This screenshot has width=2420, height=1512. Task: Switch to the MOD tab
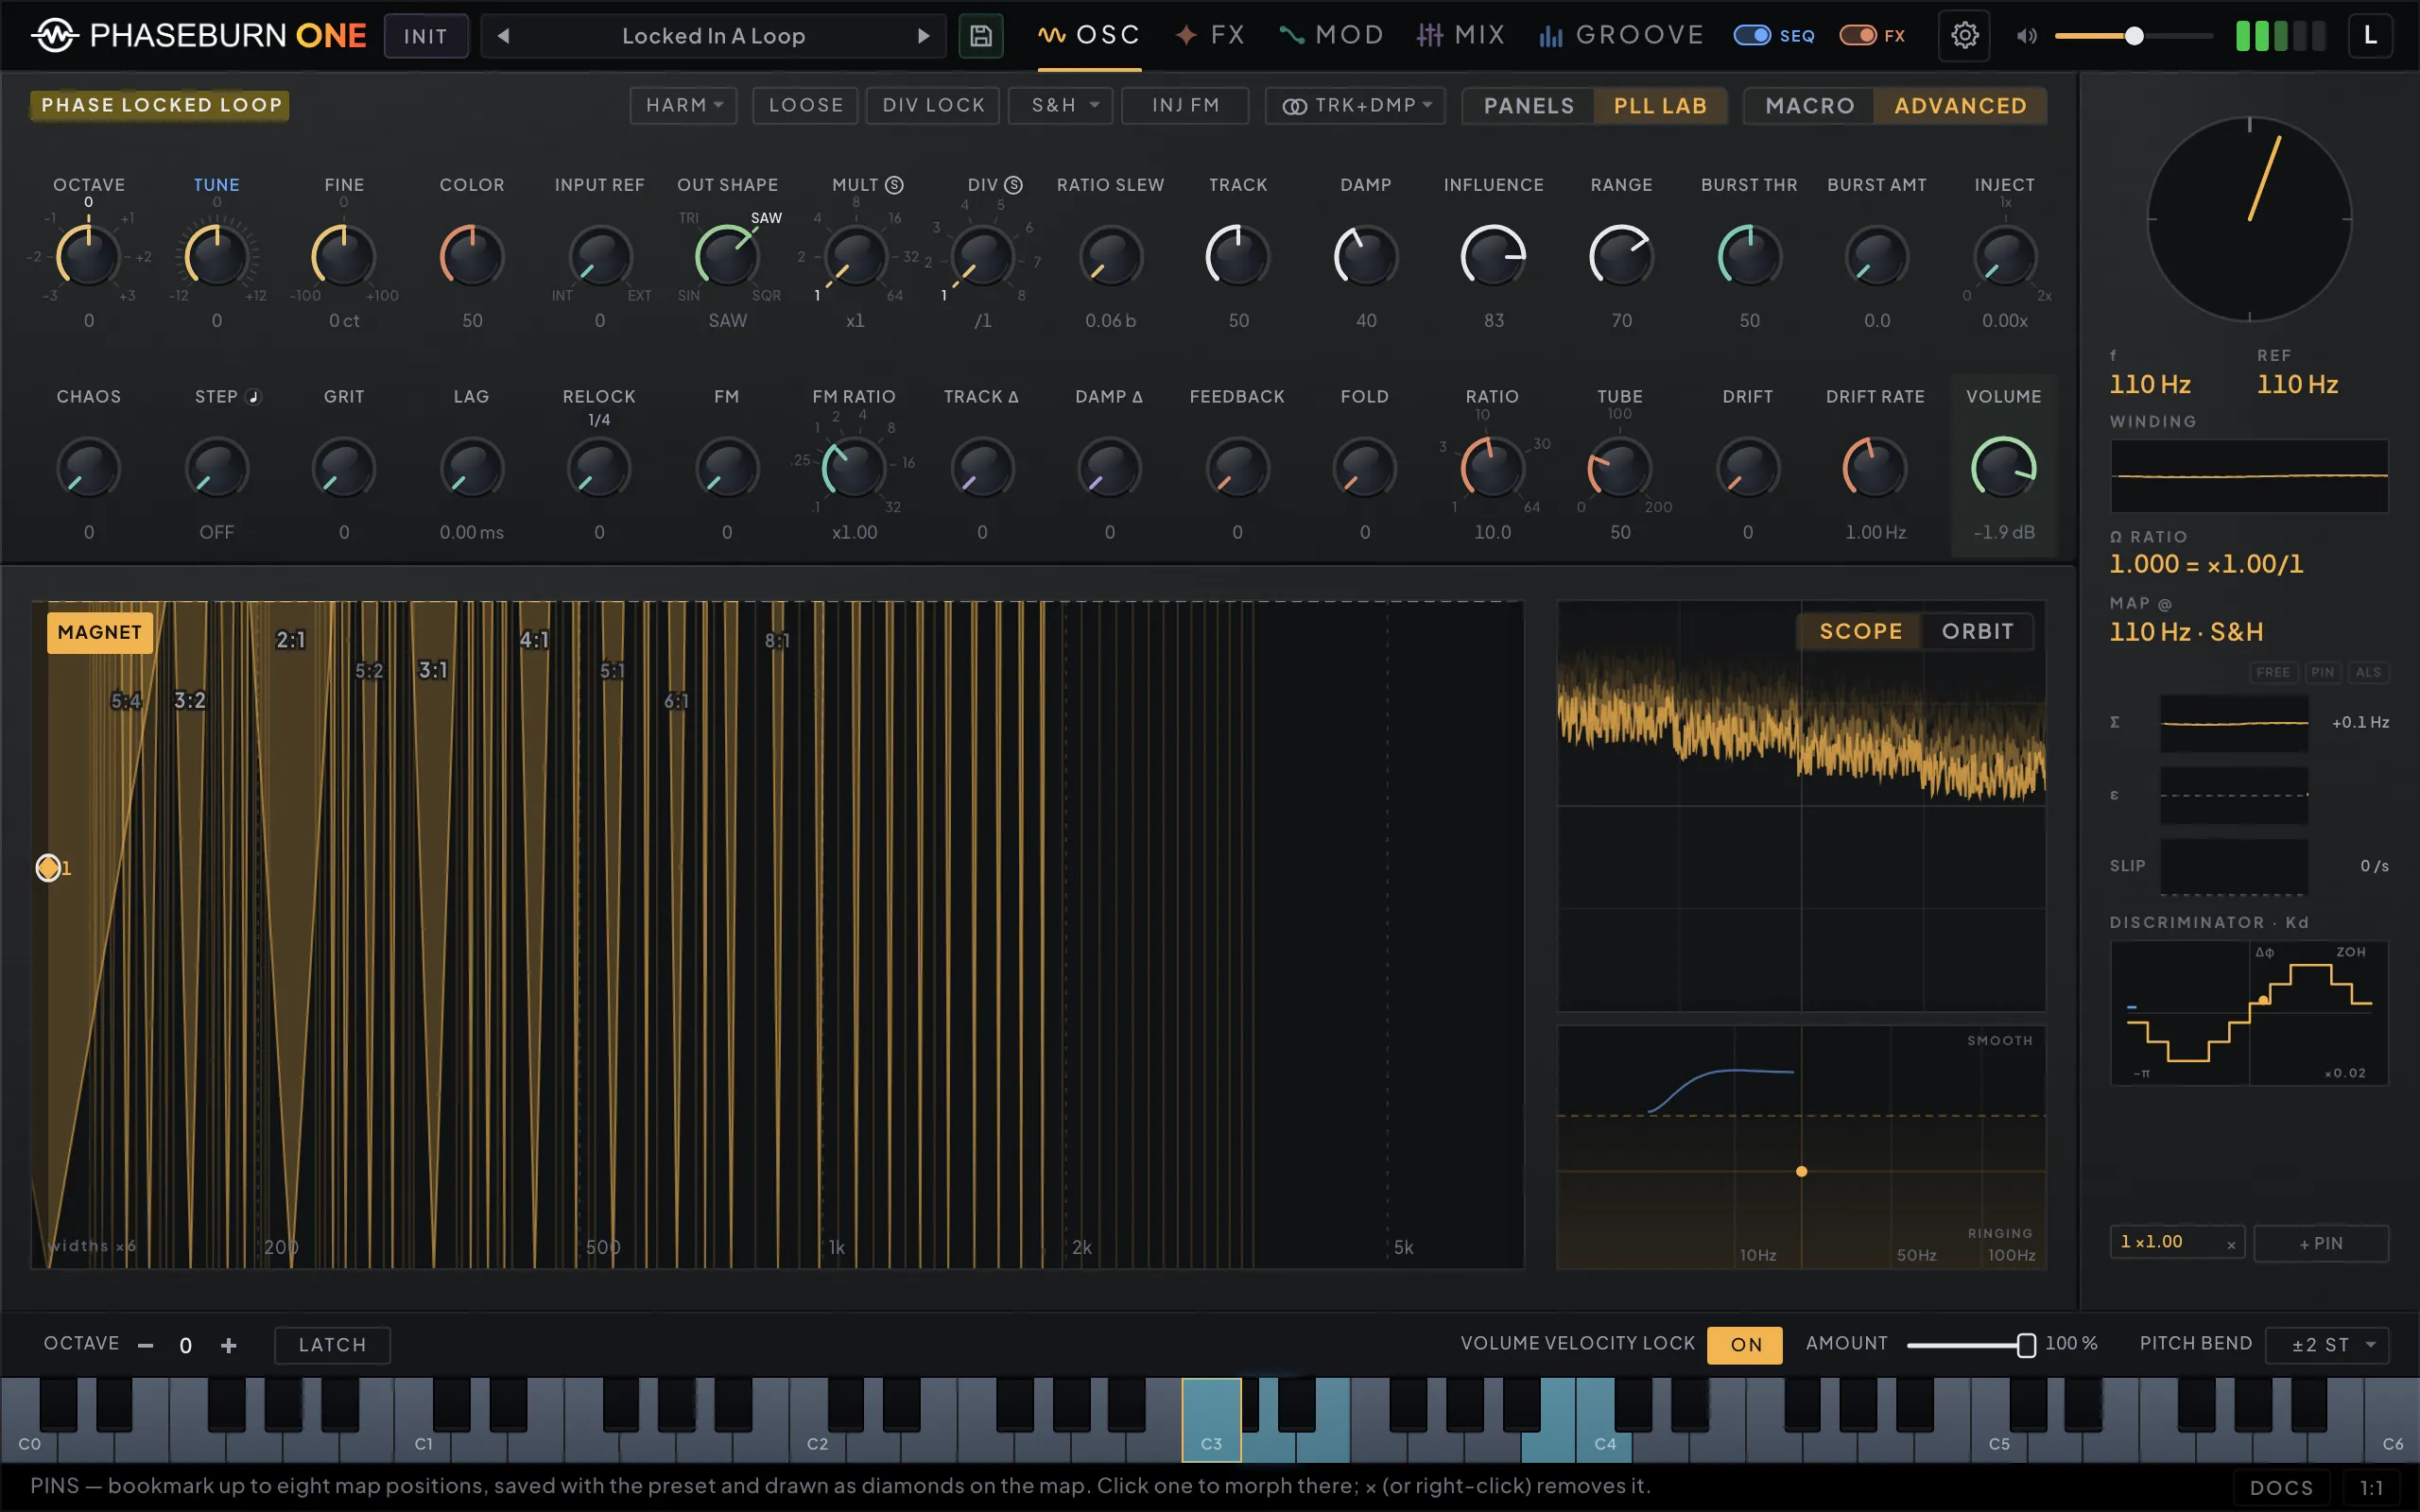point(1331,36)
